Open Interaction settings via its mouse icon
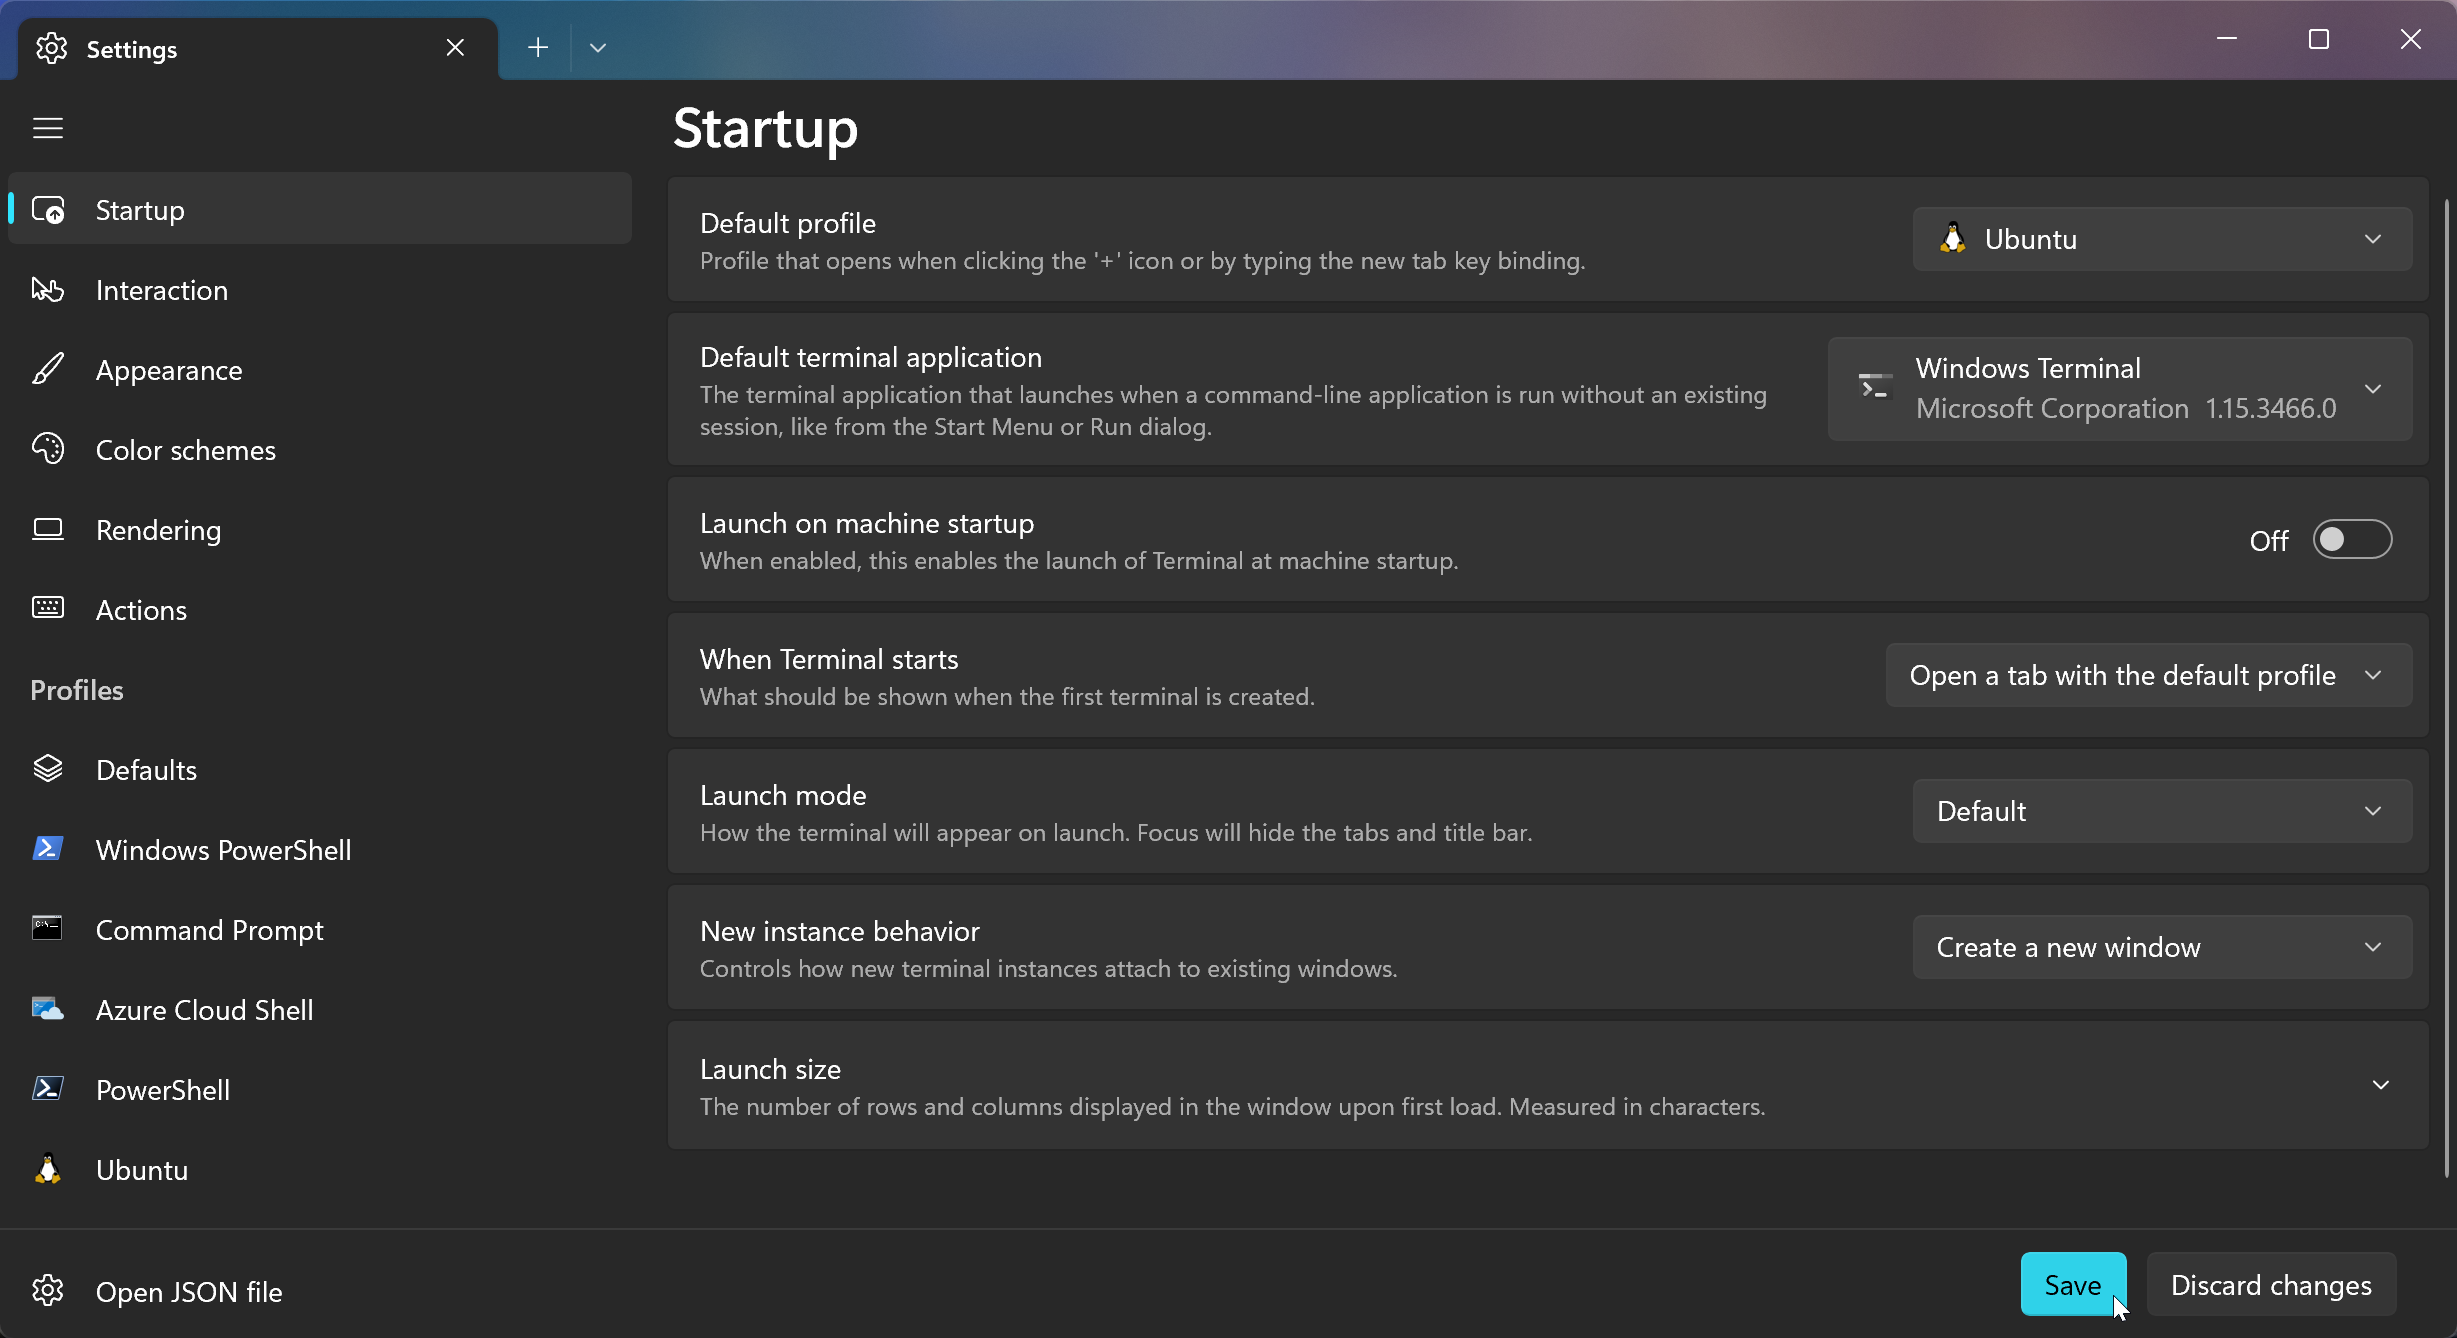 tap(49, 290)
